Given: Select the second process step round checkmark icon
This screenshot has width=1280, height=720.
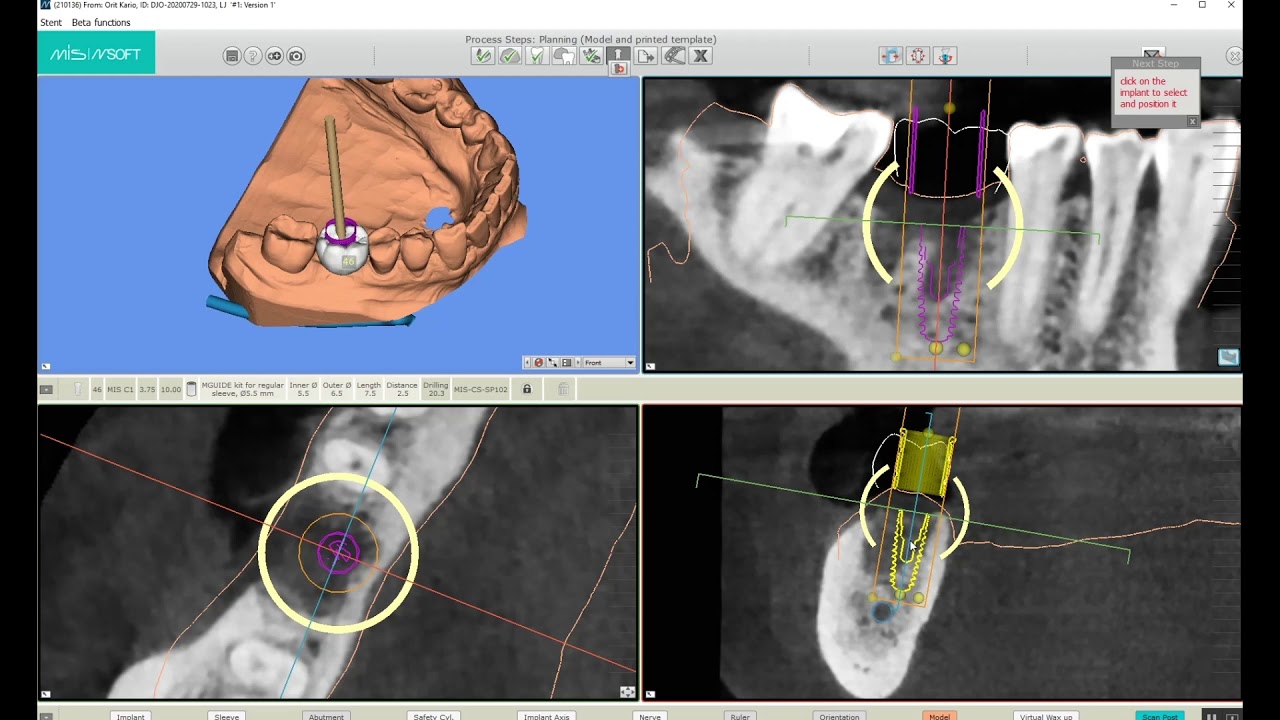Looking at the screenshot, I should [x=510, y=56].
